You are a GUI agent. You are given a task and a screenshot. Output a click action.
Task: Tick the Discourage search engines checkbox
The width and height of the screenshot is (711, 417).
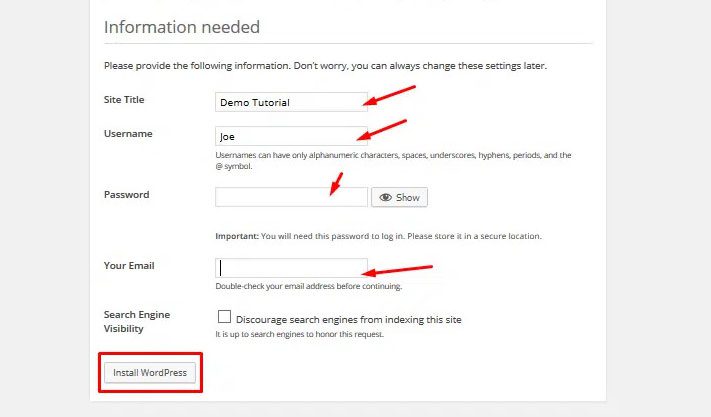pyautogui.click(x=224, y=317)
